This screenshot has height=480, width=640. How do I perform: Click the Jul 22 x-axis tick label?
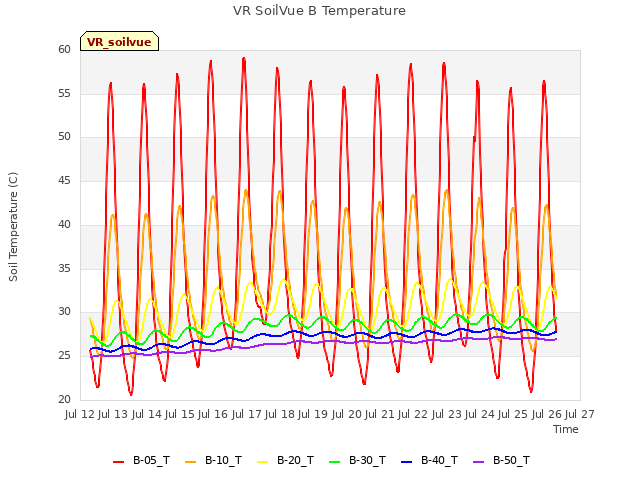click(x=414, y=414)
